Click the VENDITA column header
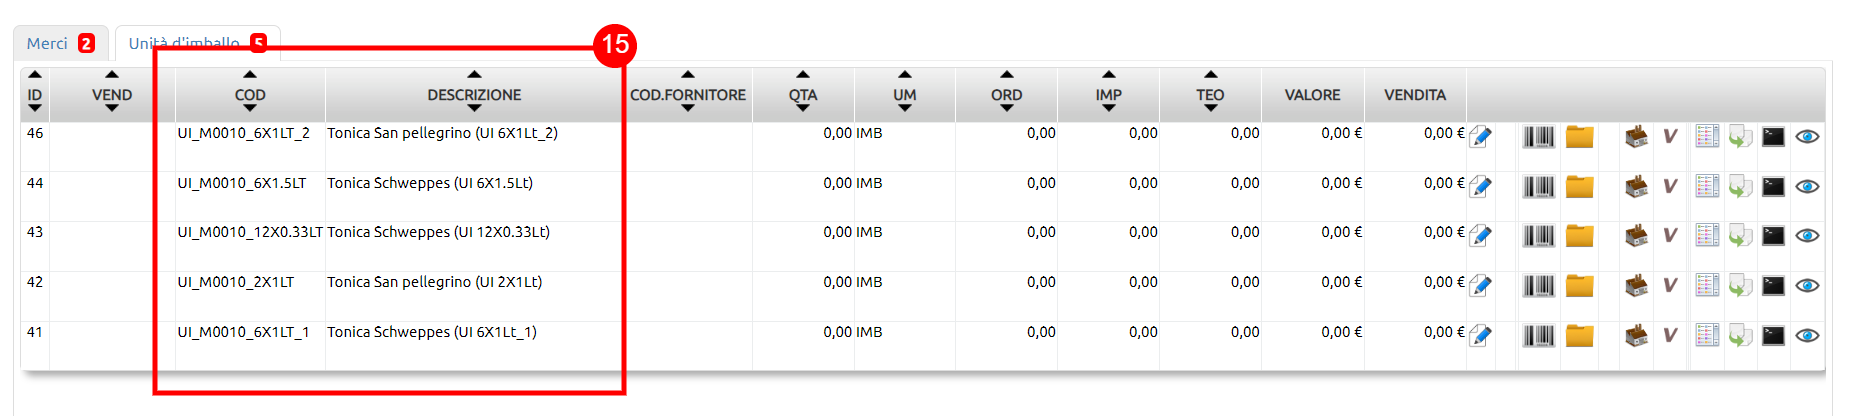This screenshot has height=416, width=1849. pos(1415,95)
